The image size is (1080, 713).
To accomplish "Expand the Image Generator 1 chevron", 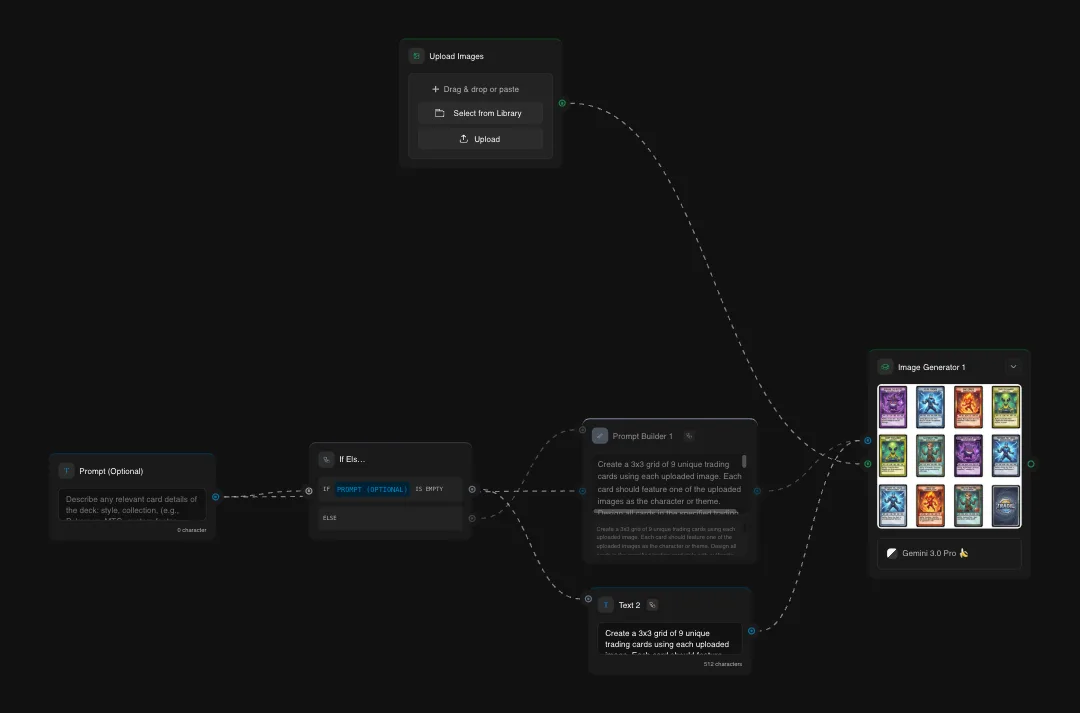I will [1013, 367].
